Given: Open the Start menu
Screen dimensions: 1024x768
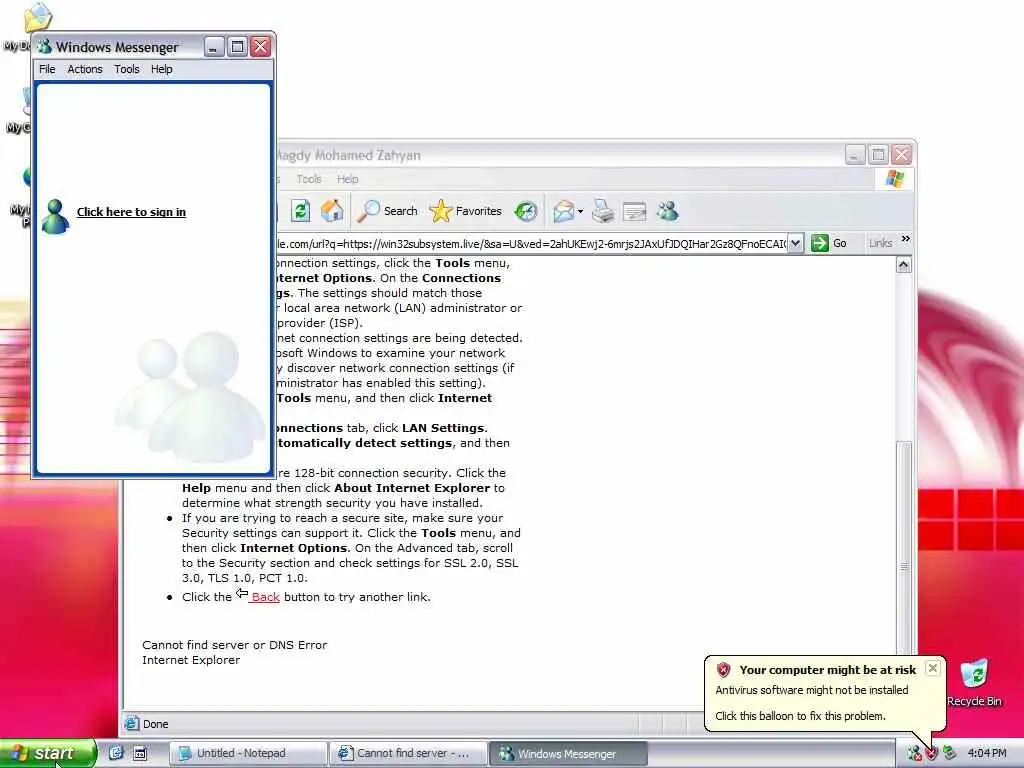Looking at the screenshot, I should coord(48,753).
